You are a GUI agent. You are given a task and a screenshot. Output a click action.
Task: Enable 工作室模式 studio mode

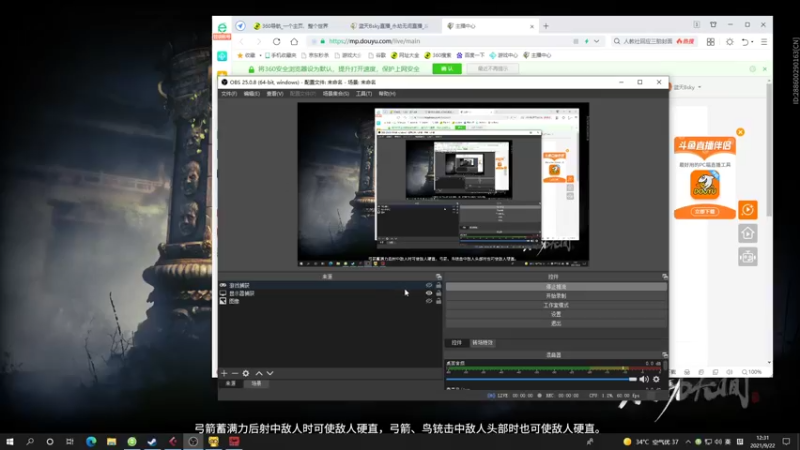pyautogui.click(x=556, y=305)
